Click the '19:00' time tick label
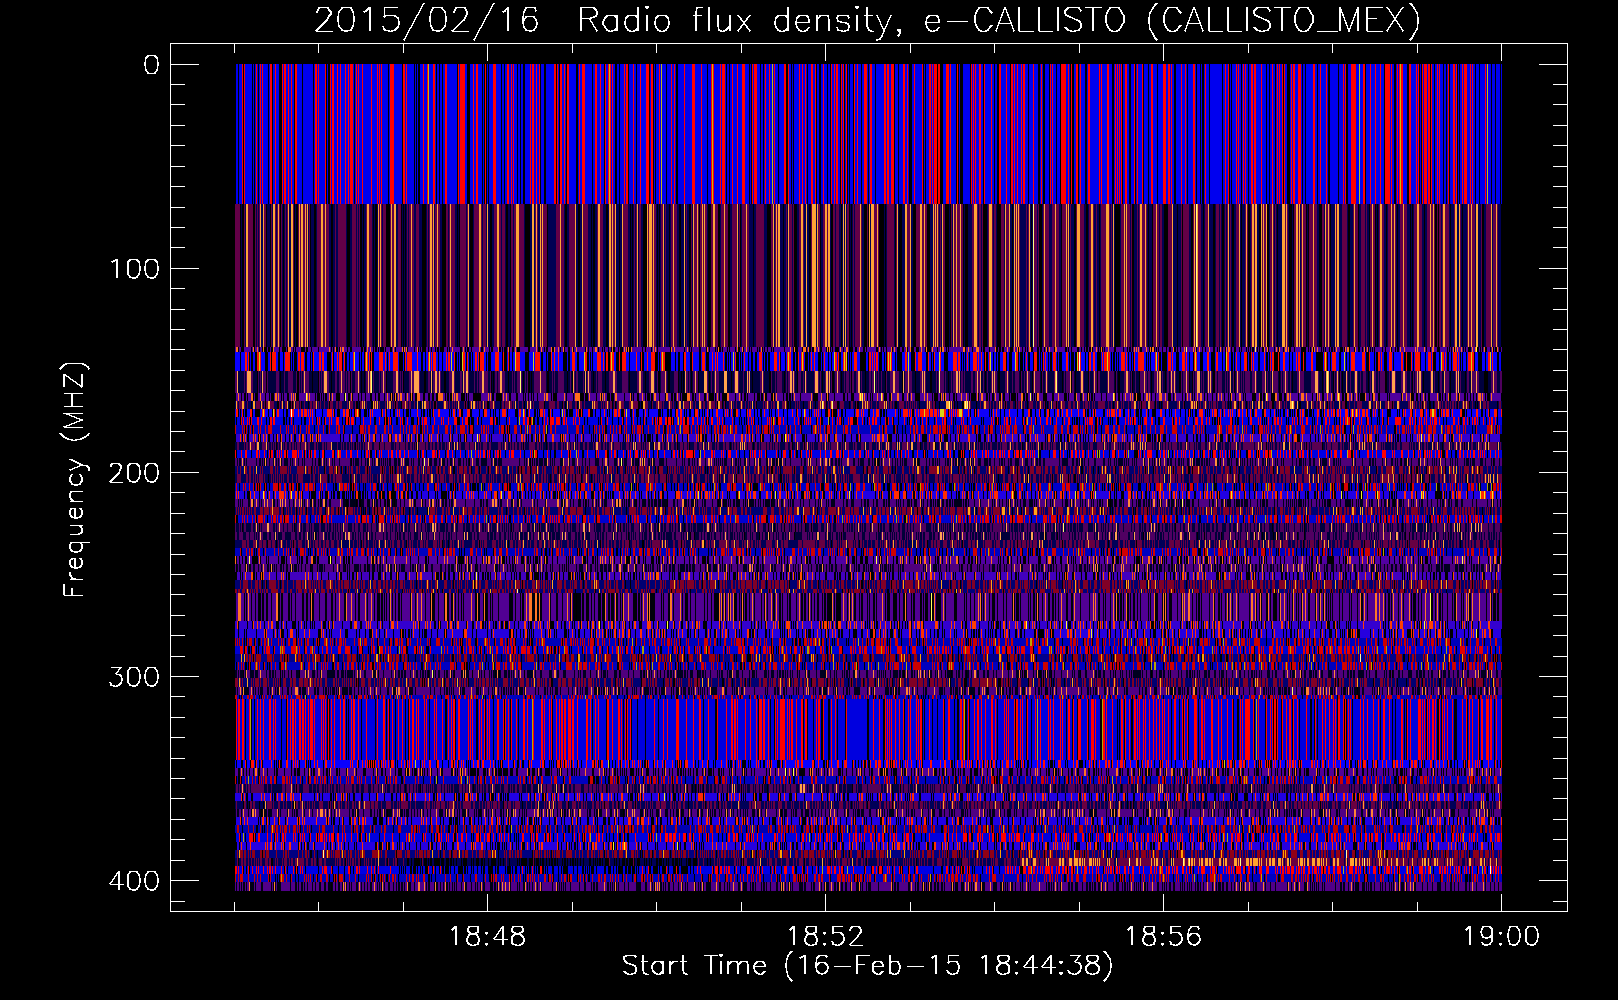 1501,937
